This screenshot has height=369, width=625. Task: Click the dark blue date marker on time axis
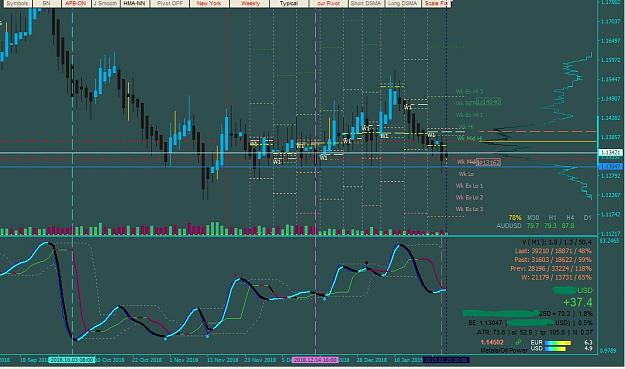click(446, 360)
